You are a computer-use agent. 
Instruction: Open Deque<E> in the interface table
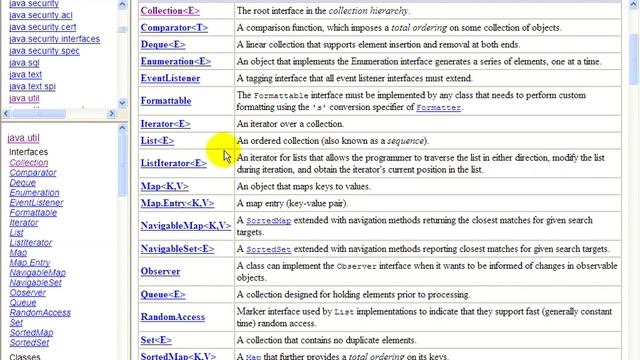(x=163, y=44)
